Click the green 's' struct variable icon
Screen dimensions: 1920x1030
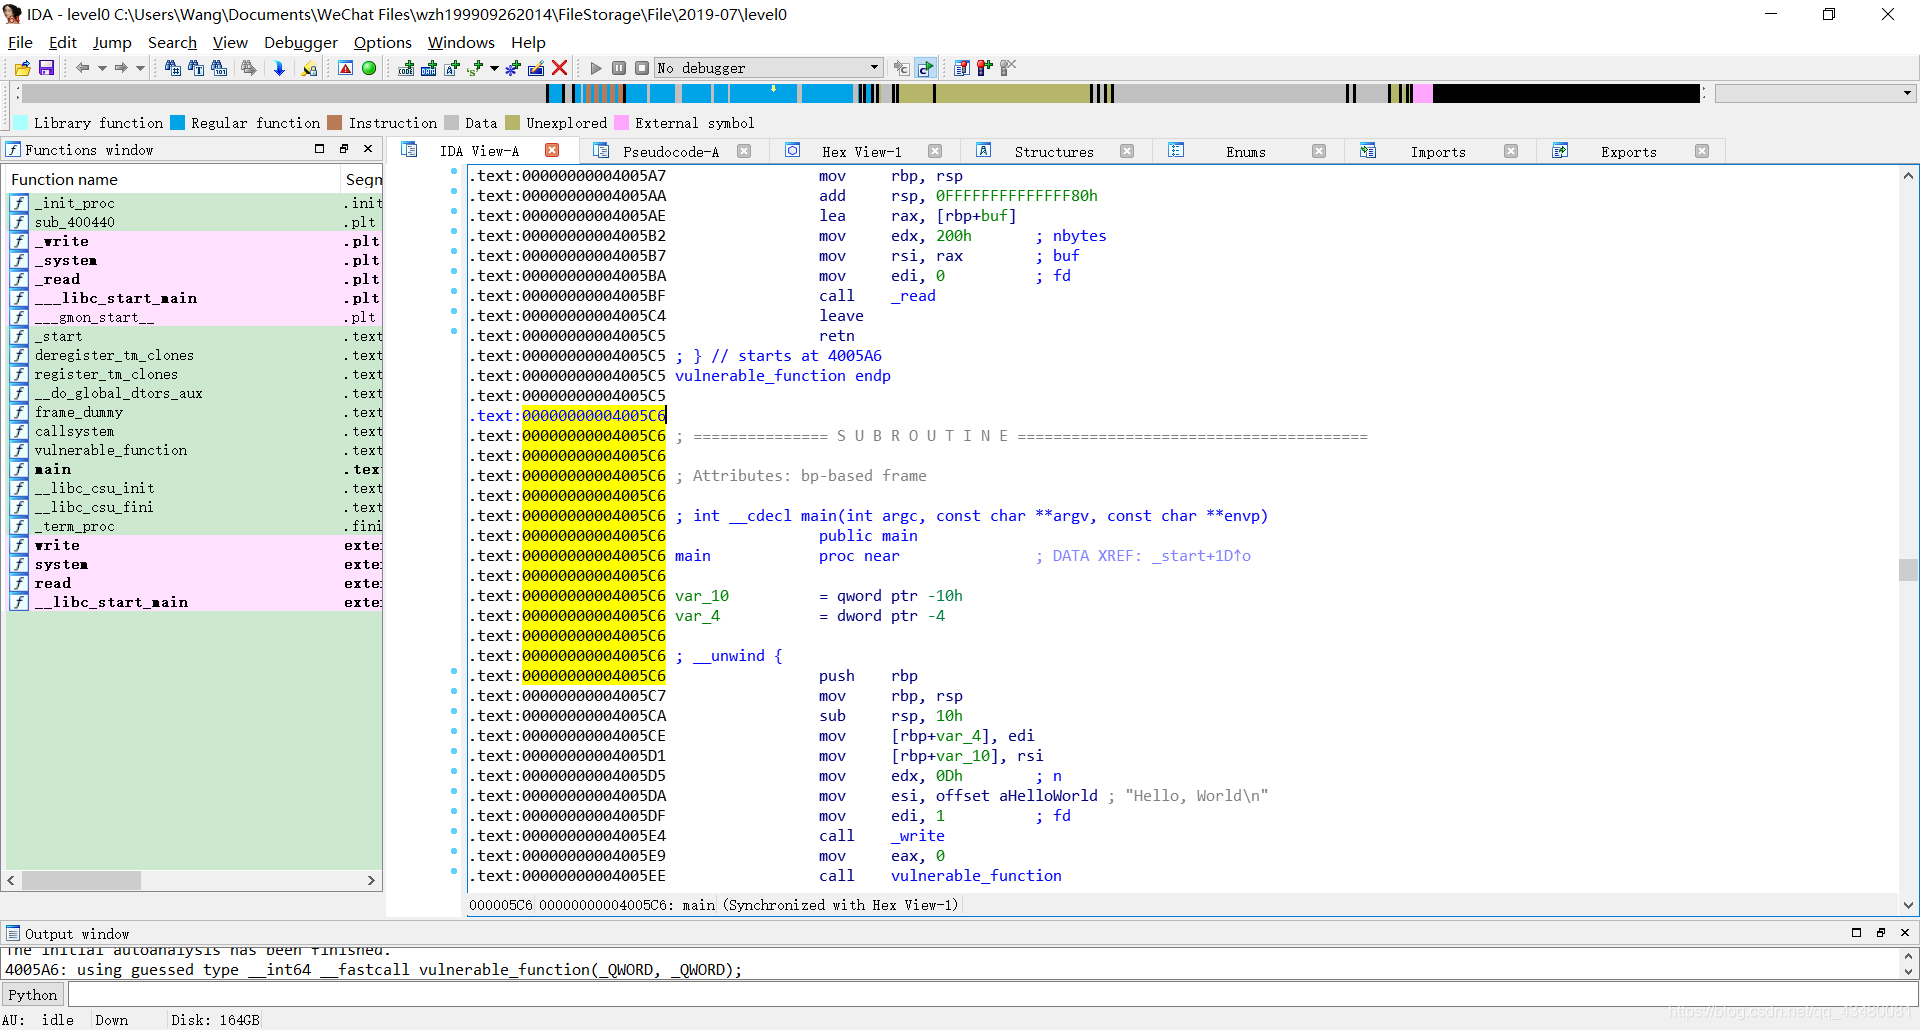(x=475, y=68)
